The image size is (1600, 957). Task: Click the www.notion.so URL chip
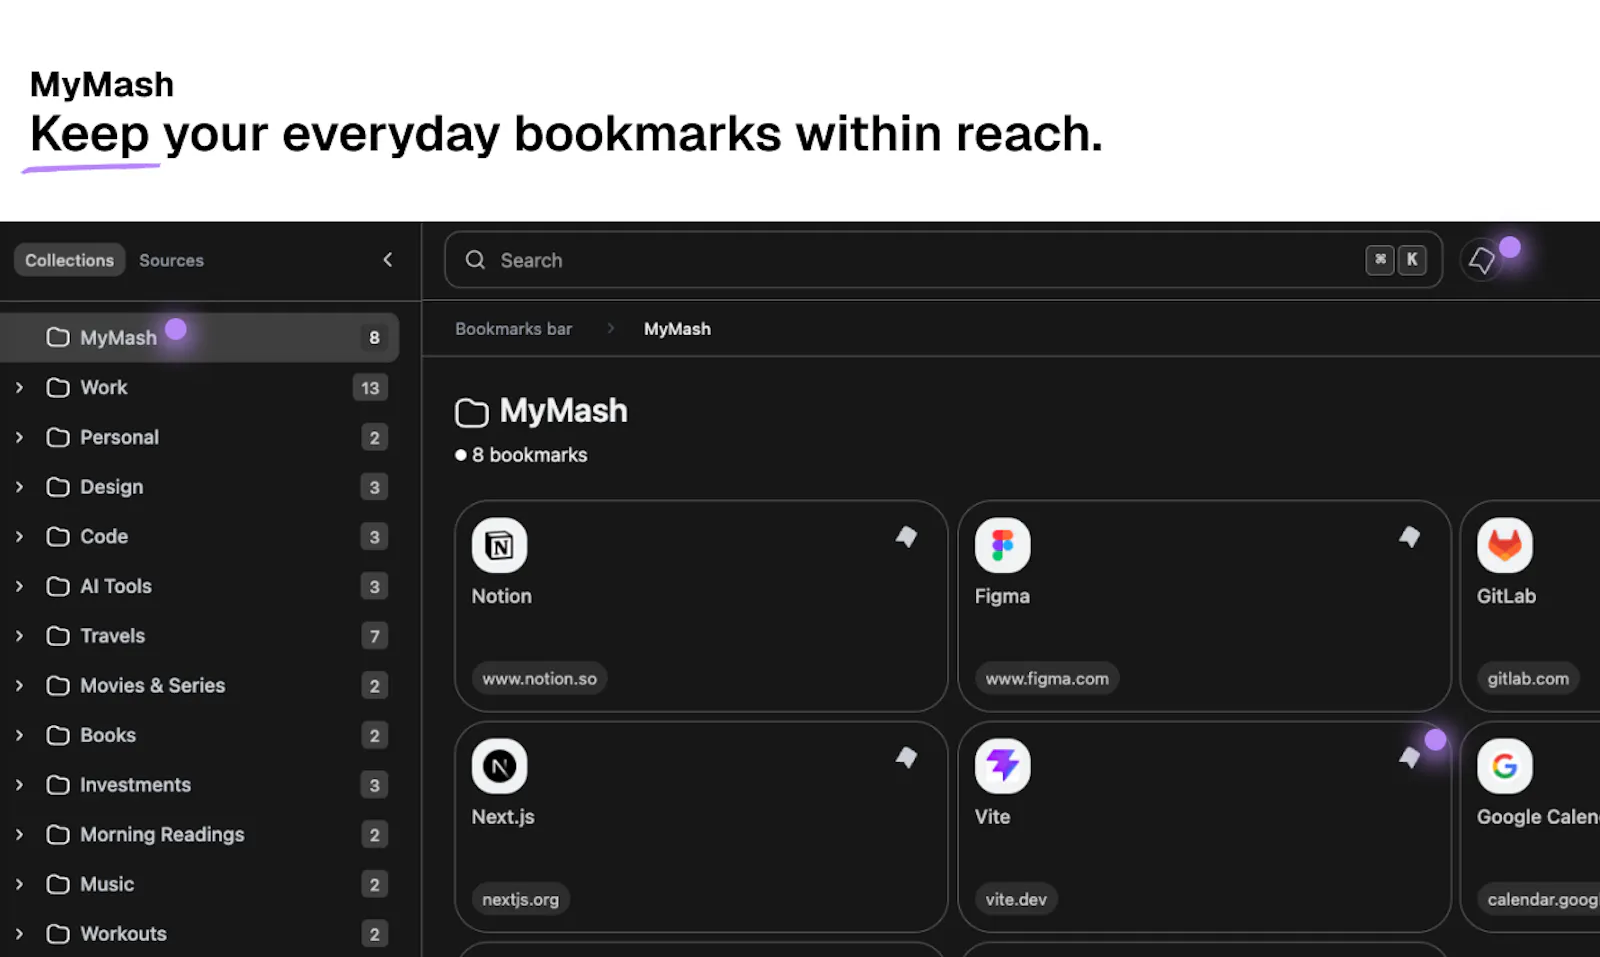click(540, 678)
